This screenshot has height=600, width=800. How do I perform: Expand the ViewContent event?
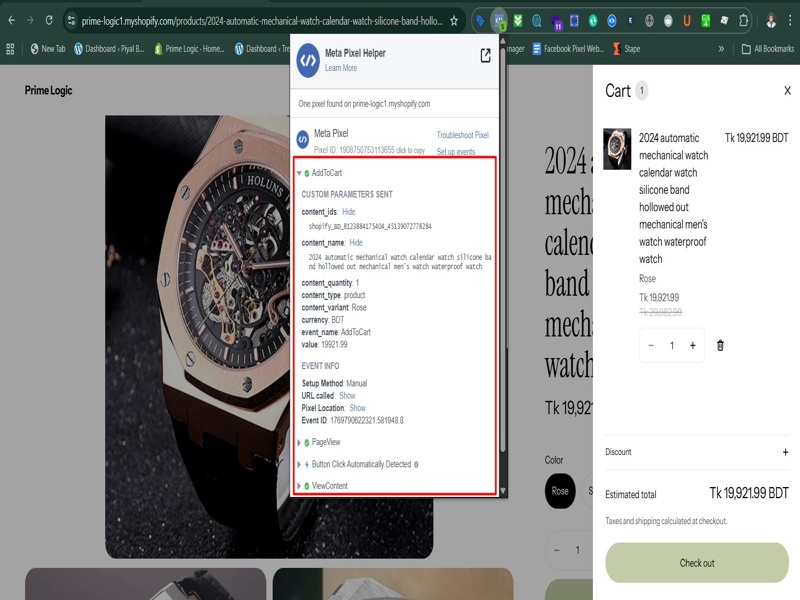click(299, 486)
